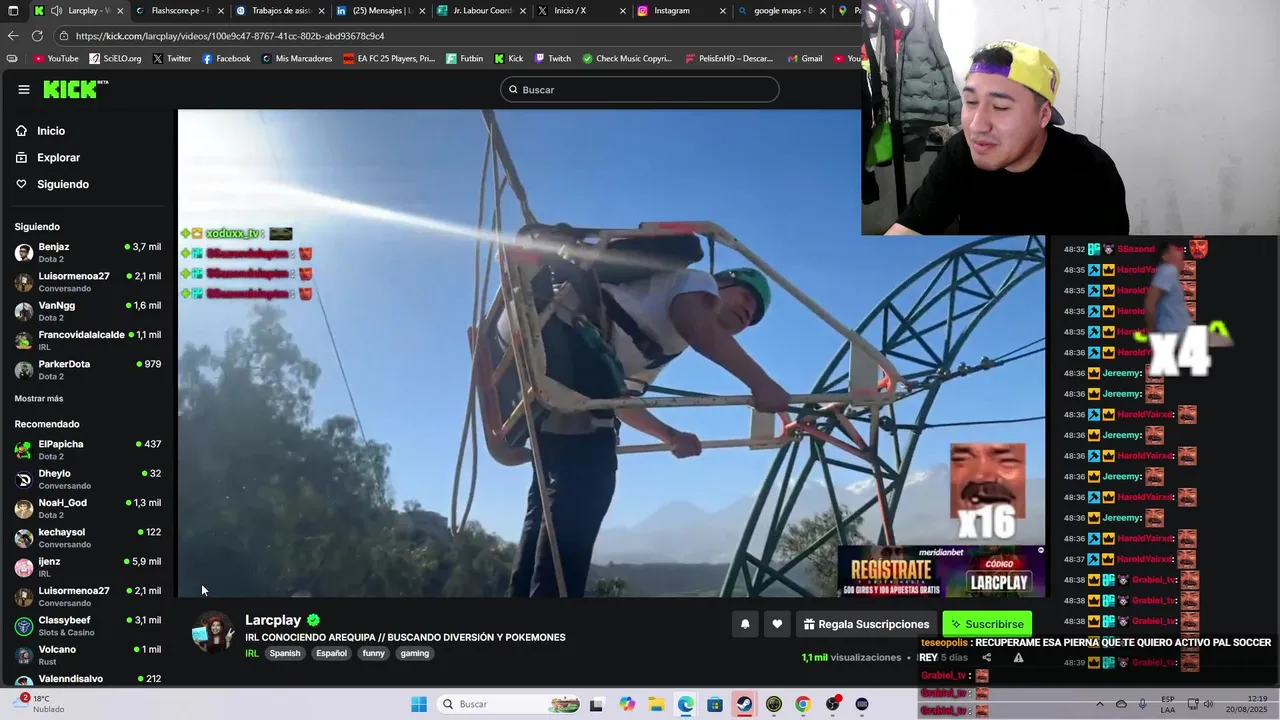Image resolution: width=1280 pixels, height=720 pixels.
Task: Click the heart follow icon
Action: (777, 624)
